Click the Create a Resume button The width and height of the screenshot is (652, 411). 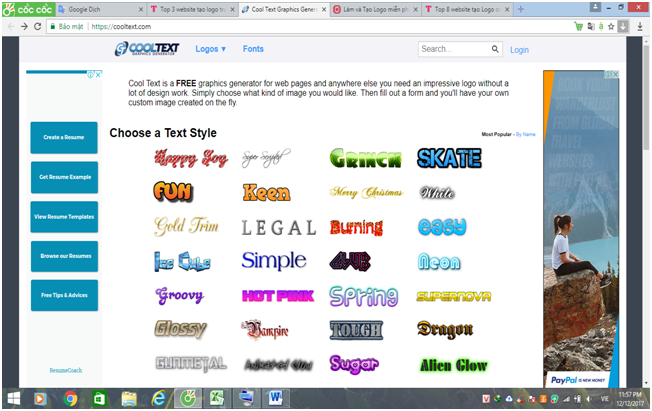point(64,136)
